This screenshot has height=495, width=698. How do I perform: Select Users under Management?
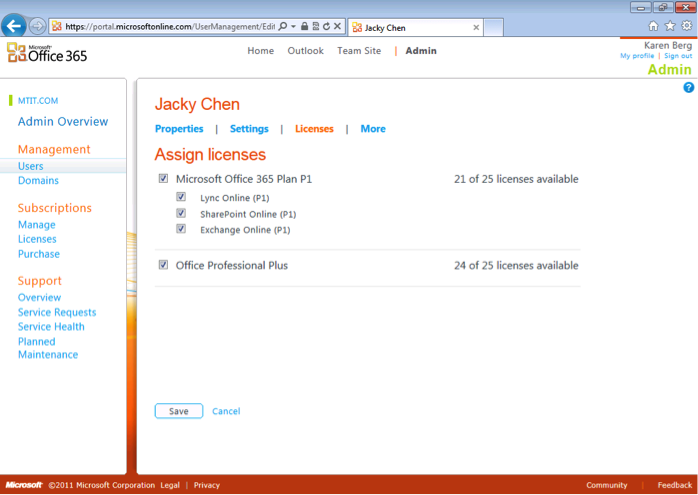click(31, 166)
